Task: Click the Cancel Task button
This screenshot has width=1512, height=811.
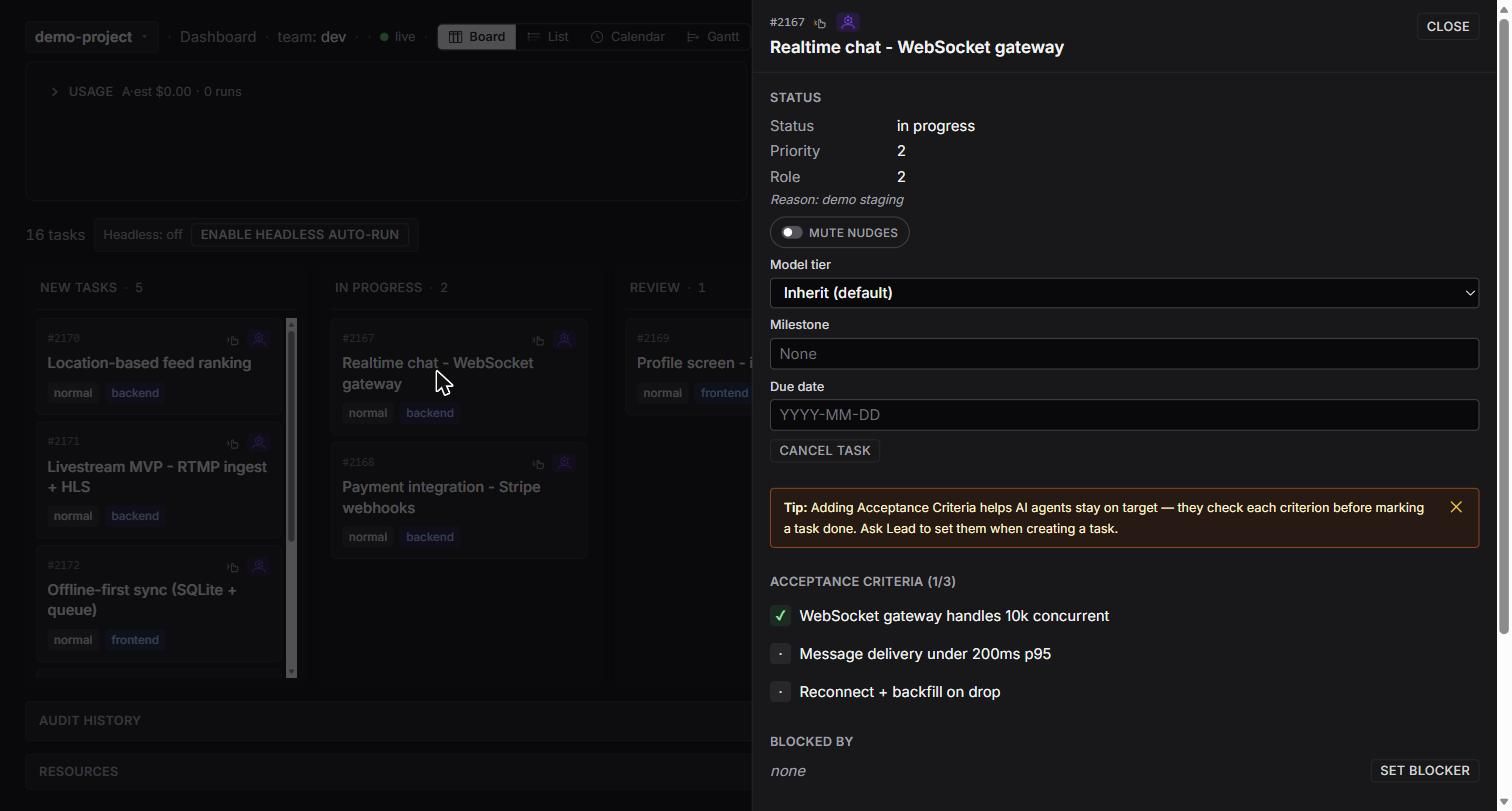Action: point(825,451)
